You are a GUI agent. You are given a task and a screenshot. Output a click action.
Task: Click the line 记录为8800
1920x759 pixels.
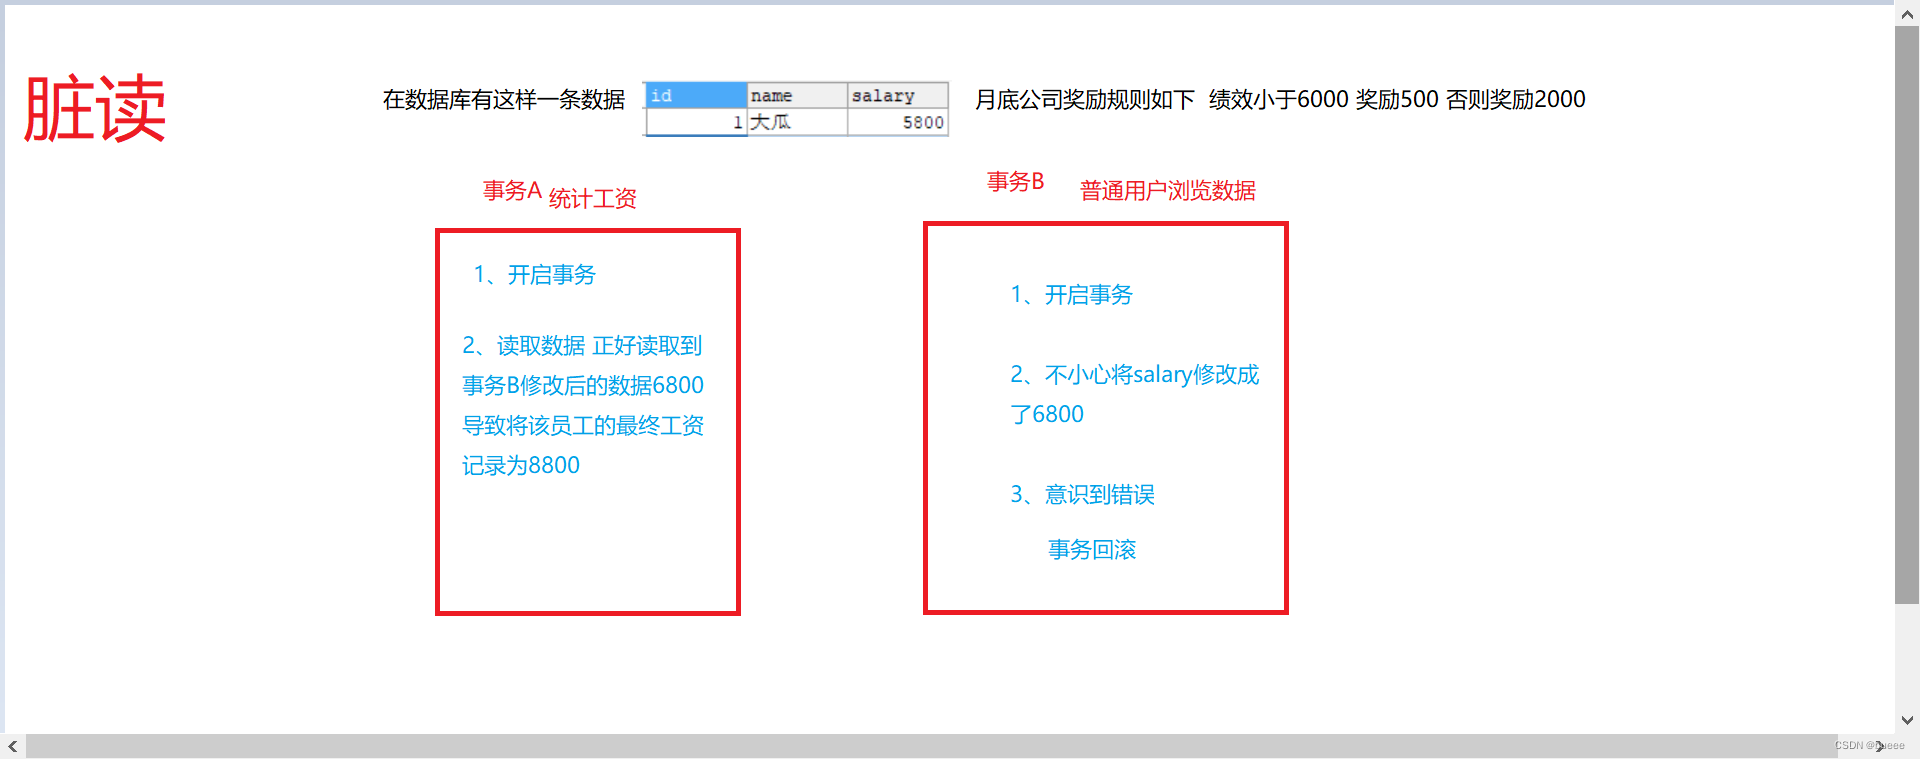coord(521,465)
